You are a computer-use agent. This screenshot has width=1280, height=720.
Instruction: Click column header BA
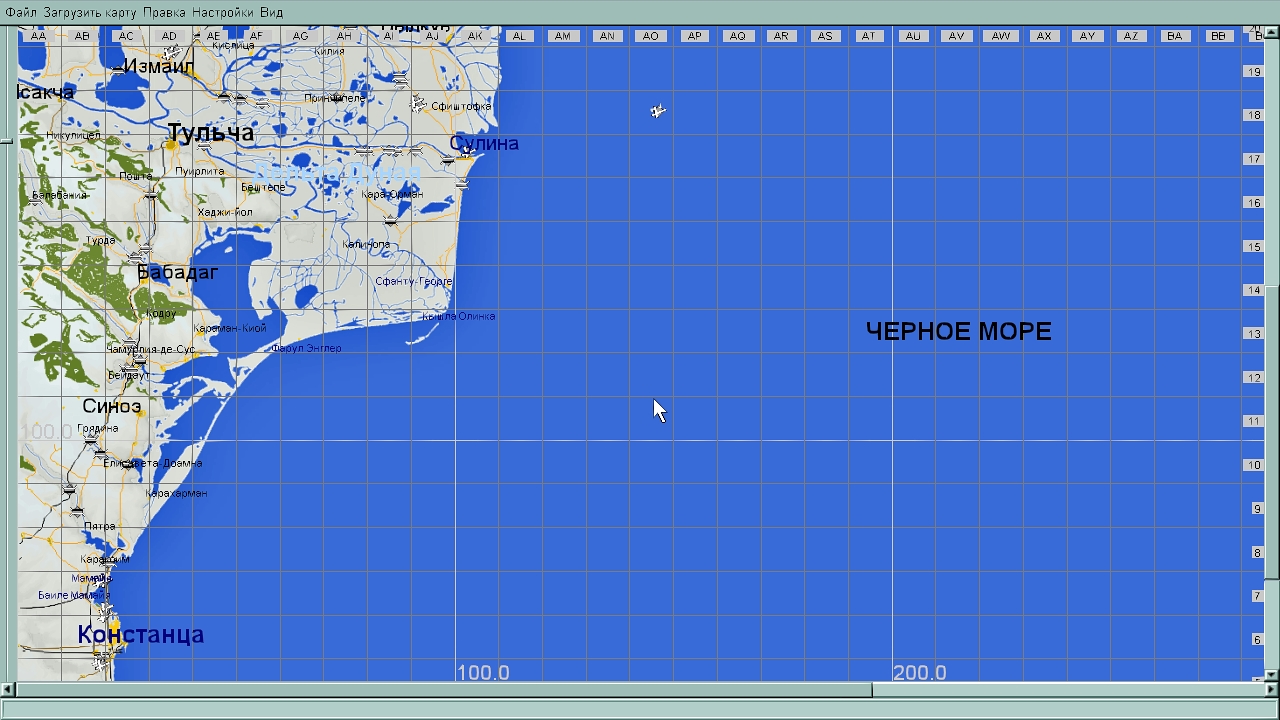click(1175, 36)
